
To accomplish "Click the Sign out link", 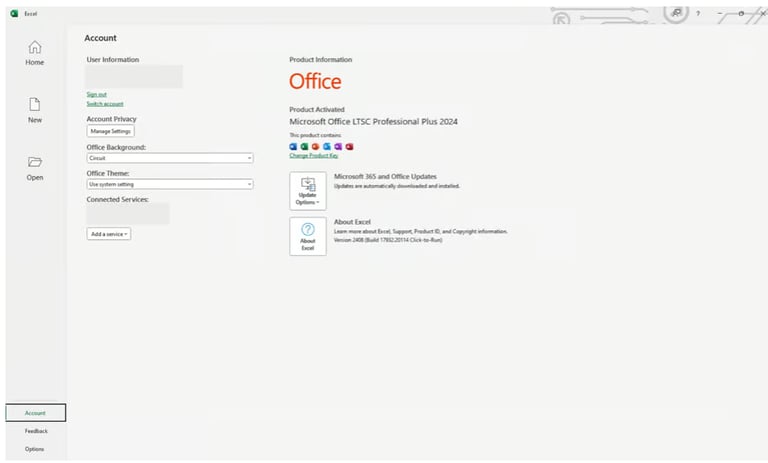I will click(96, 94).
